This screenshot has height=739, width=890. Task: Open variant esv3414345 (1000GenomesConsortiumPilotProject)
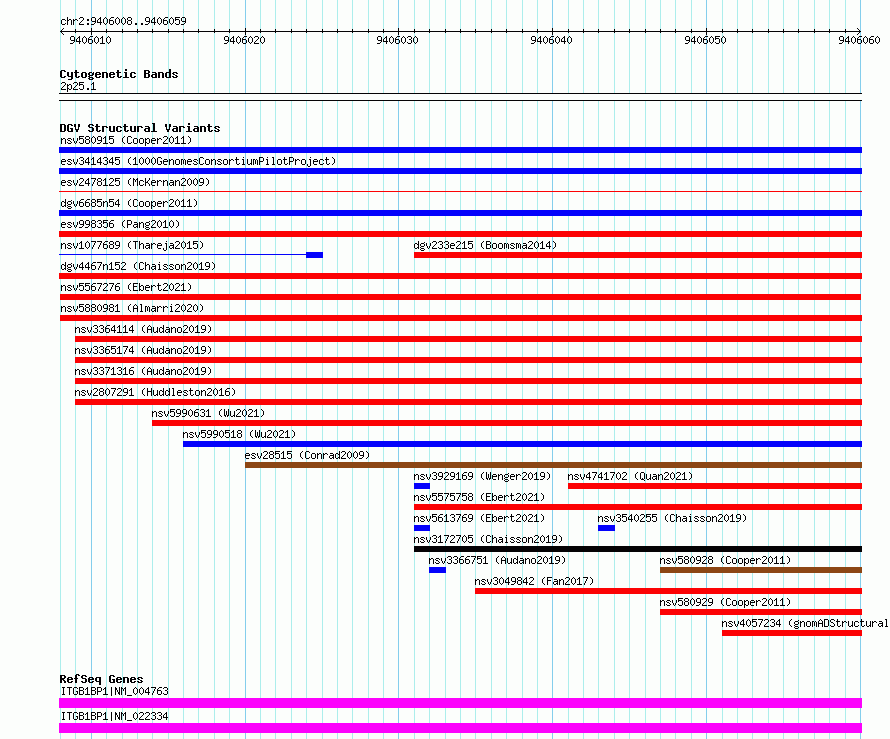tap(198, 161)
